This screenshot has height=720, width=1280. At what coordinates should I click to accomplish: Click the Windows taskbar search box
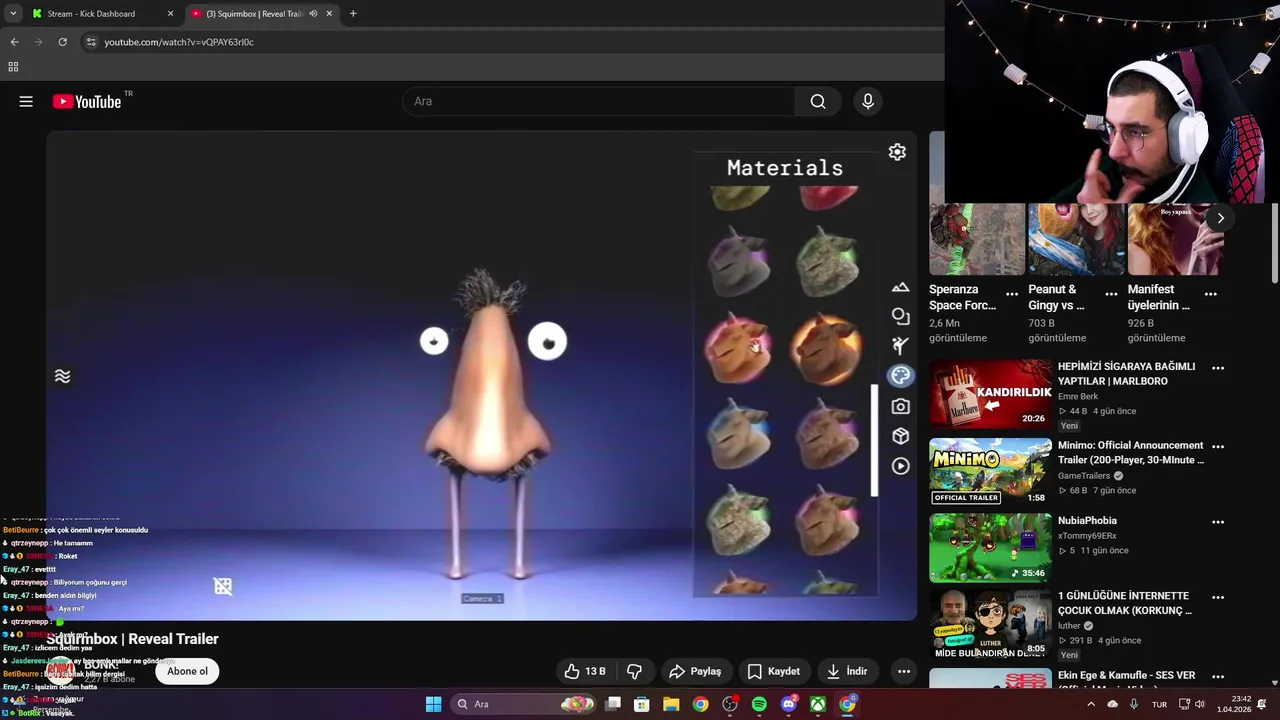click(525, 704)
